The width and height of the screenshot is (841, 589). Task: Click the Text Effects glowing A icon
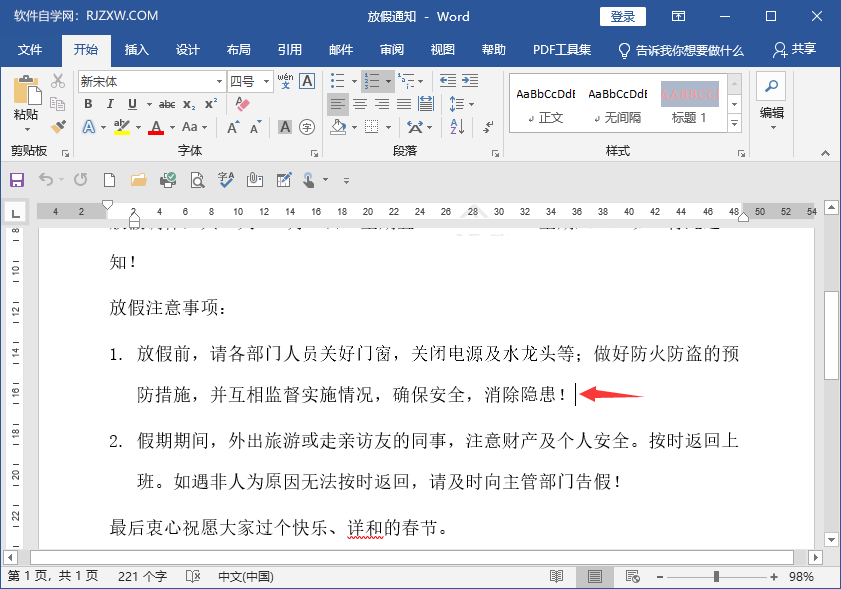tap(88, 127)
